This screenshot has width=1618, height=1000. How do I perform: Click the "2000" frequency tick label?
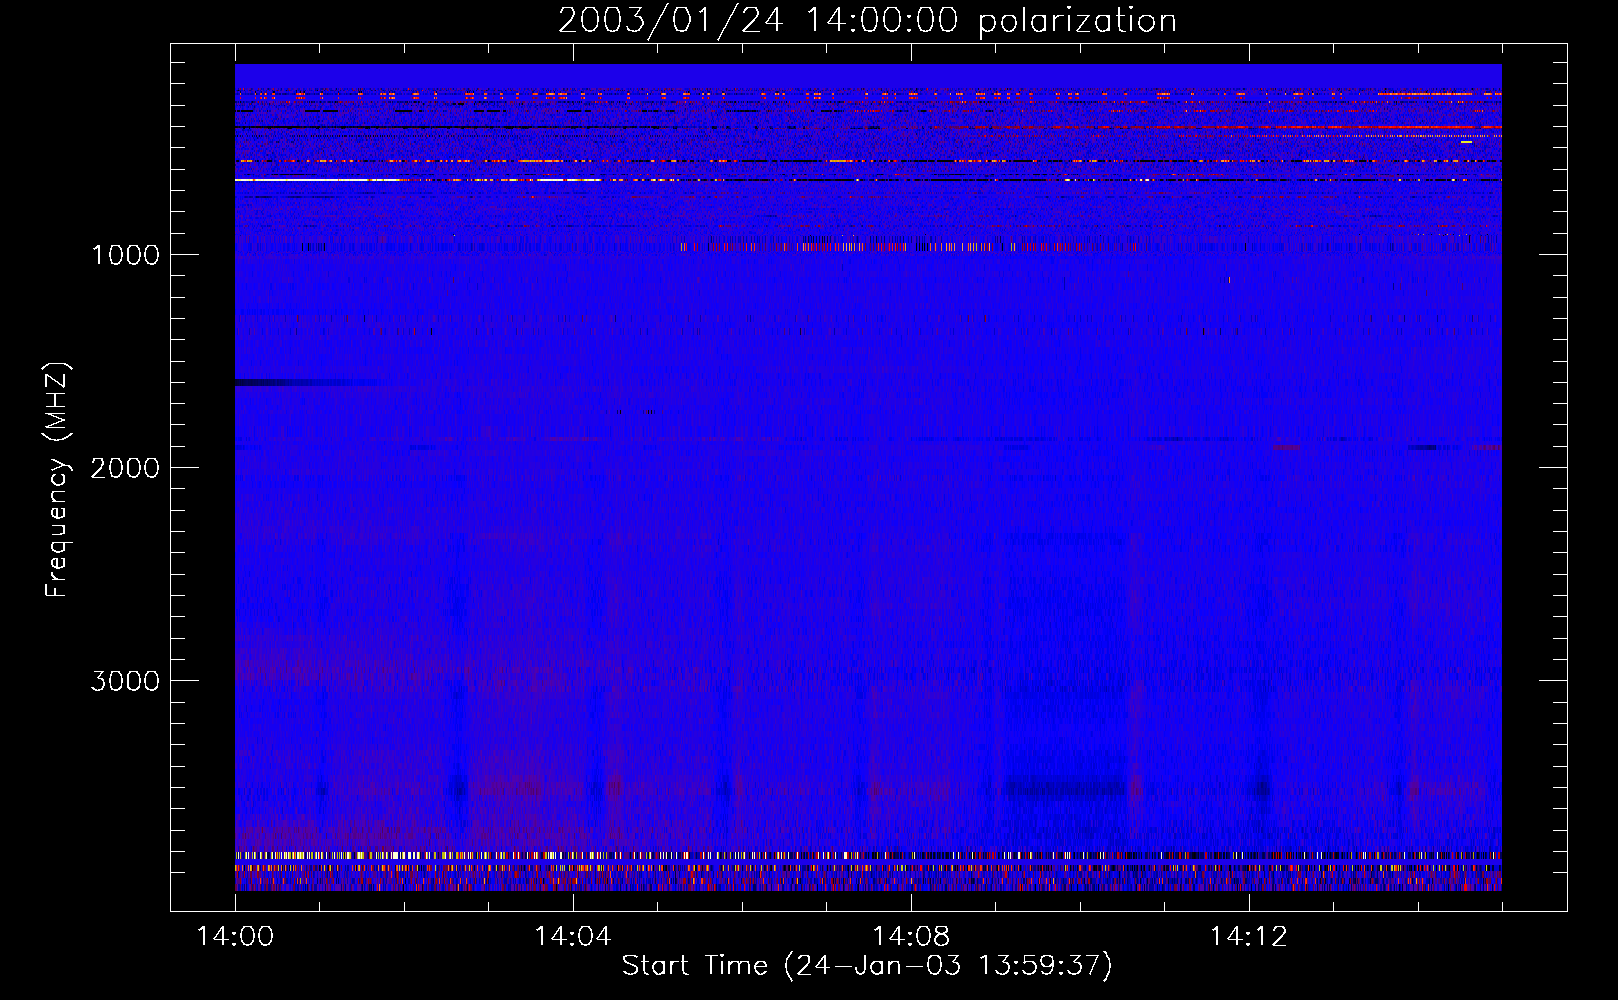pyautogui.click(x=125, y=468)
